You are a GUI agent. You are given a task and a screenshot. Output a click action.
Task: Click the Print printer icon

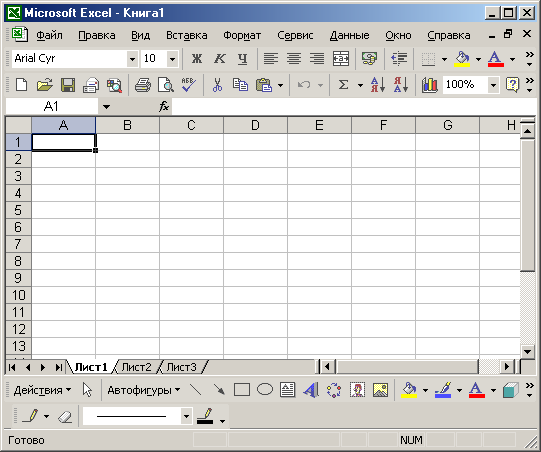tap(142, 85)
